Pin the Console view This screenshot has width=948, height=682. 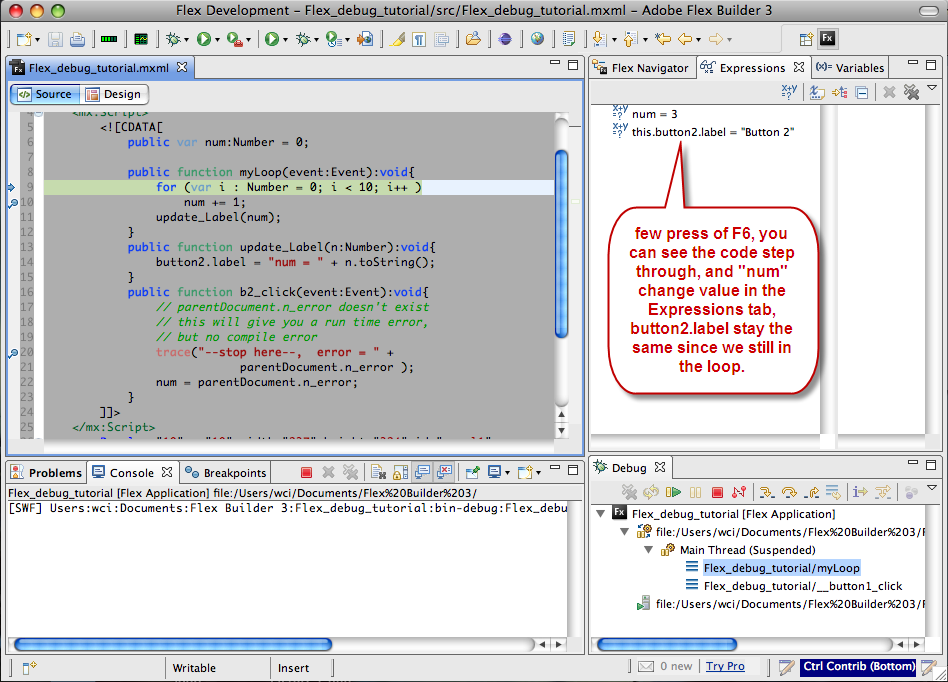473,473
